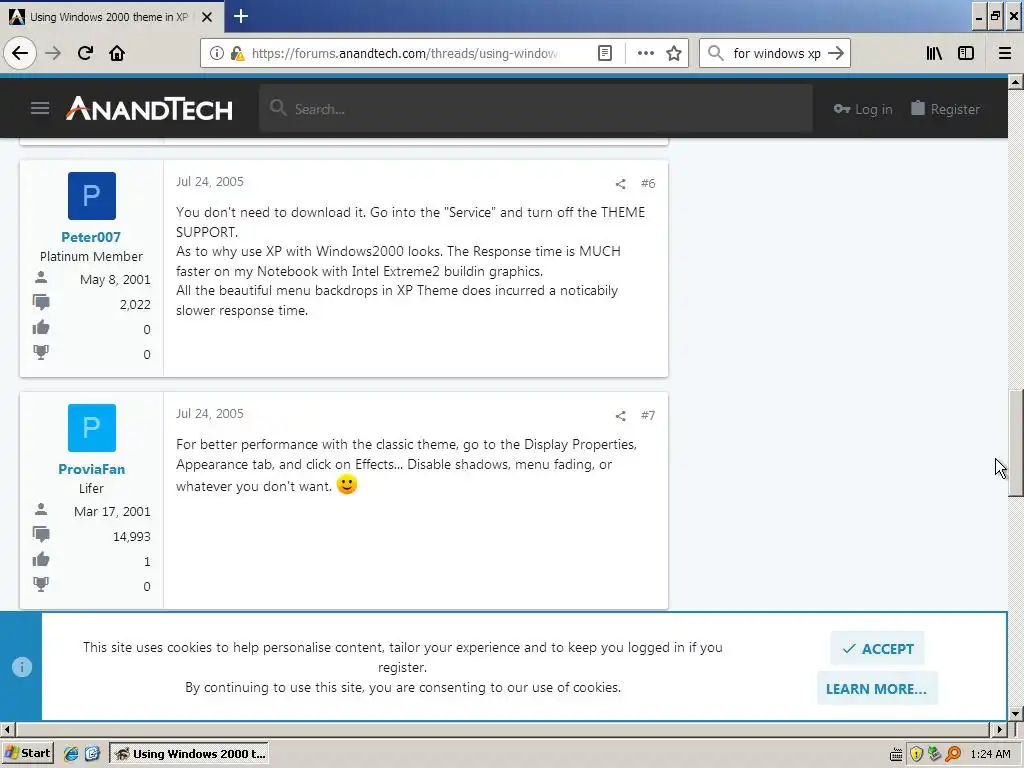
Task: Click the scroll down arrow
Action: point(1016,713)
